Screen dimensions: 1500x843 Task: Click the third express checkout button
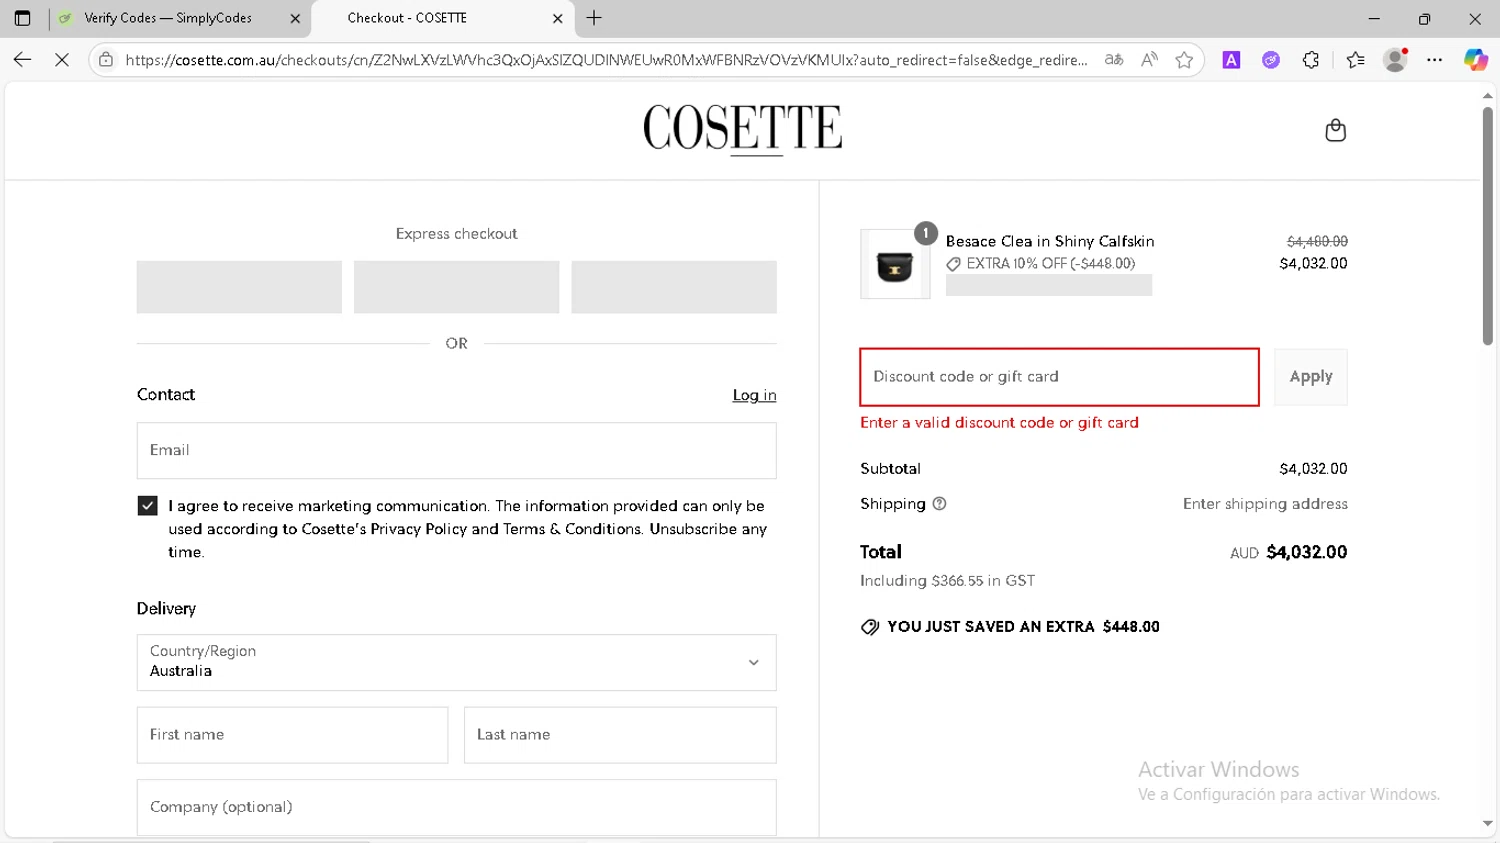[674, 287]
